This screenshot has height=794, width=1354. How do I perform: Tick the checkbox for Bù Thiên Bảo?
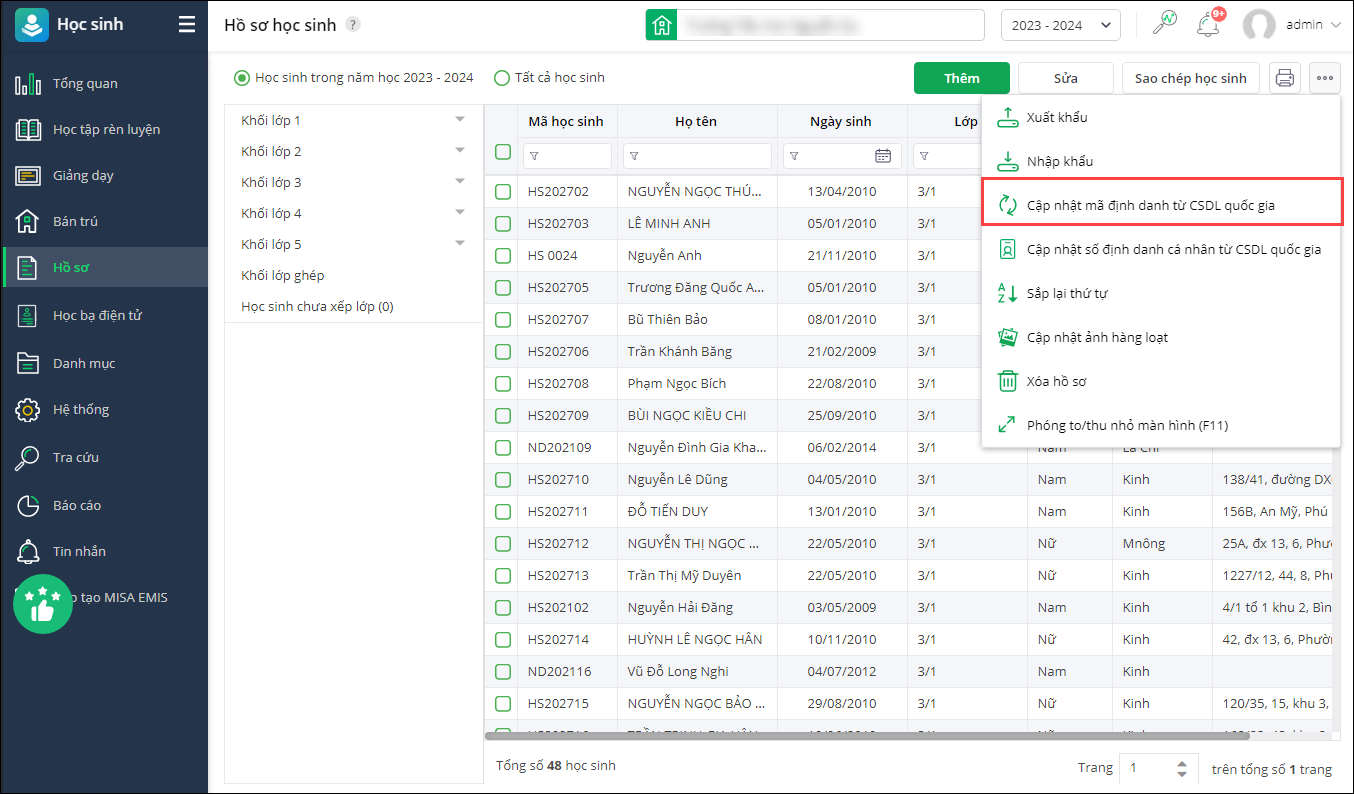pos(503,320)
